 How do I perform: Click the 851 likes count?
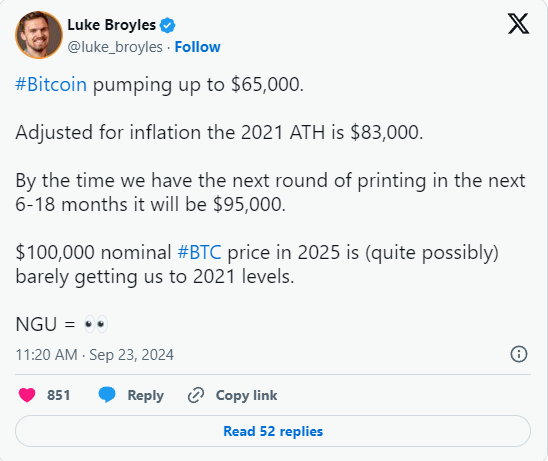coord(59,395)
